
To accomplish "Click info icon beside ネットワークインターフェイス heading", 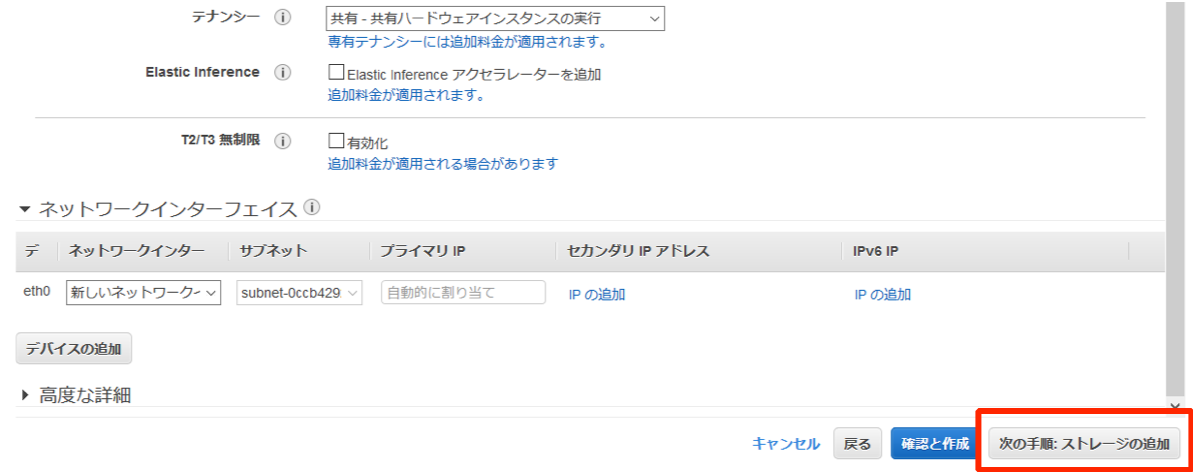I will point(312,207).
